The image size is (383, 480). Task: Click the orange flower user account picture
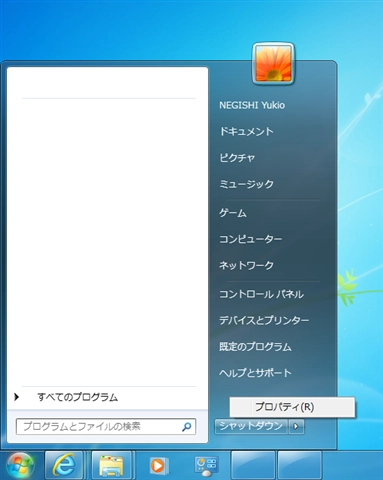(x=273, y=63)
